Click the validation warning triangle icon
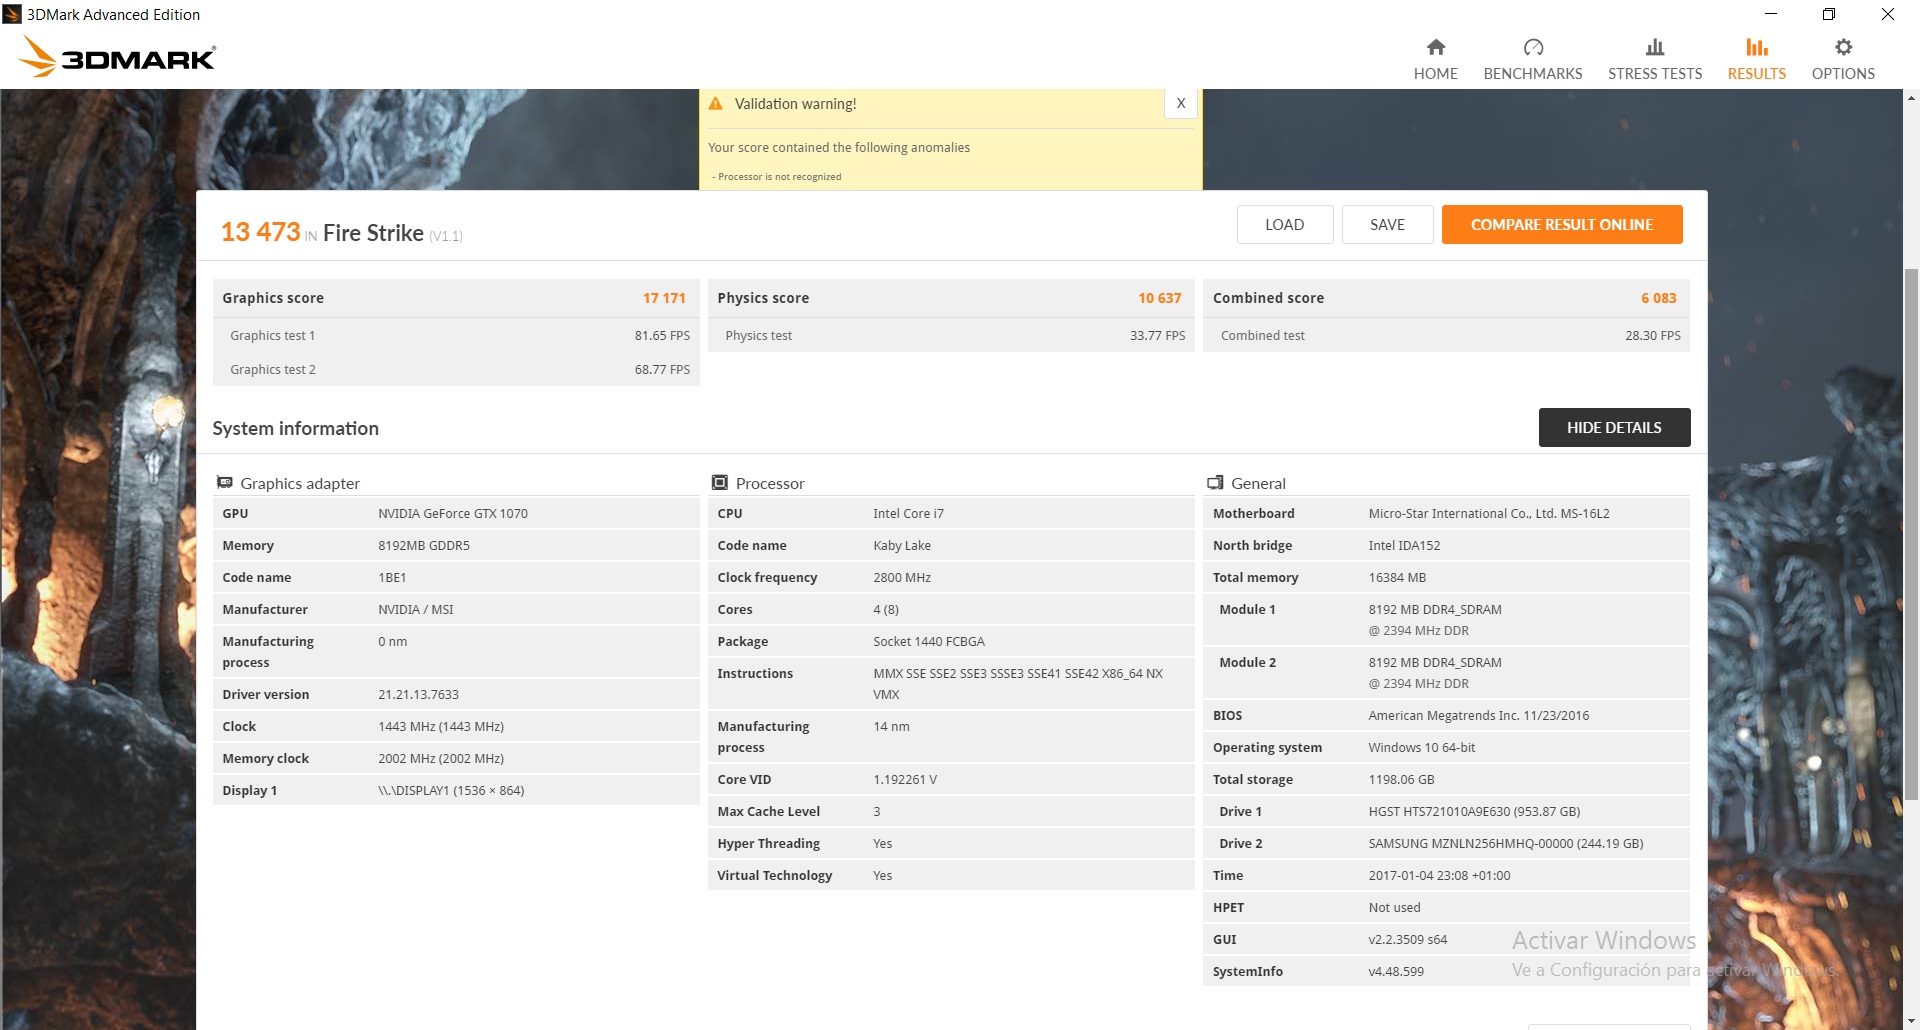Screen dimensions: 1920x1030 [x=715, y=104]
